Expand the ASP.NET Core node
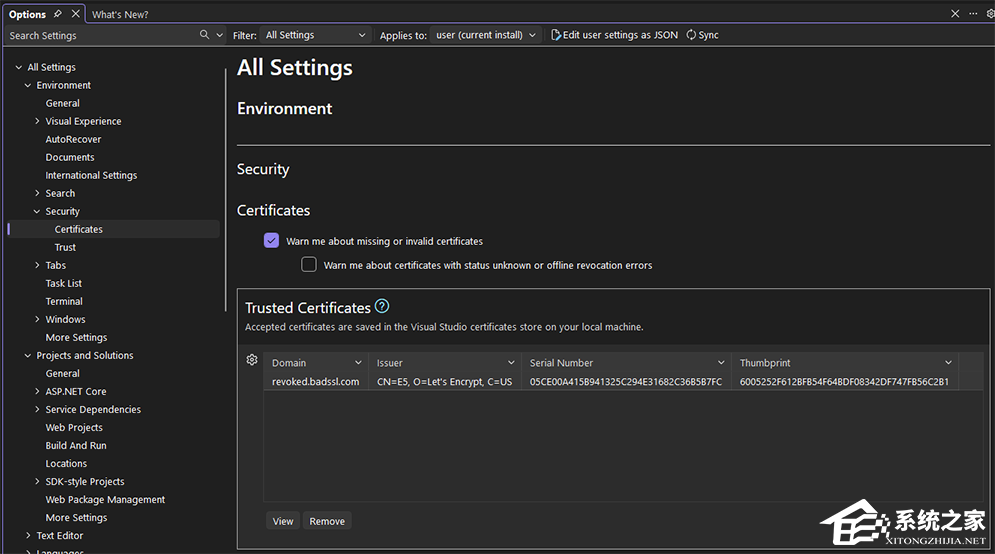Image resolution: width=995 pixels, height=554 pixels. tap(37, 392)
